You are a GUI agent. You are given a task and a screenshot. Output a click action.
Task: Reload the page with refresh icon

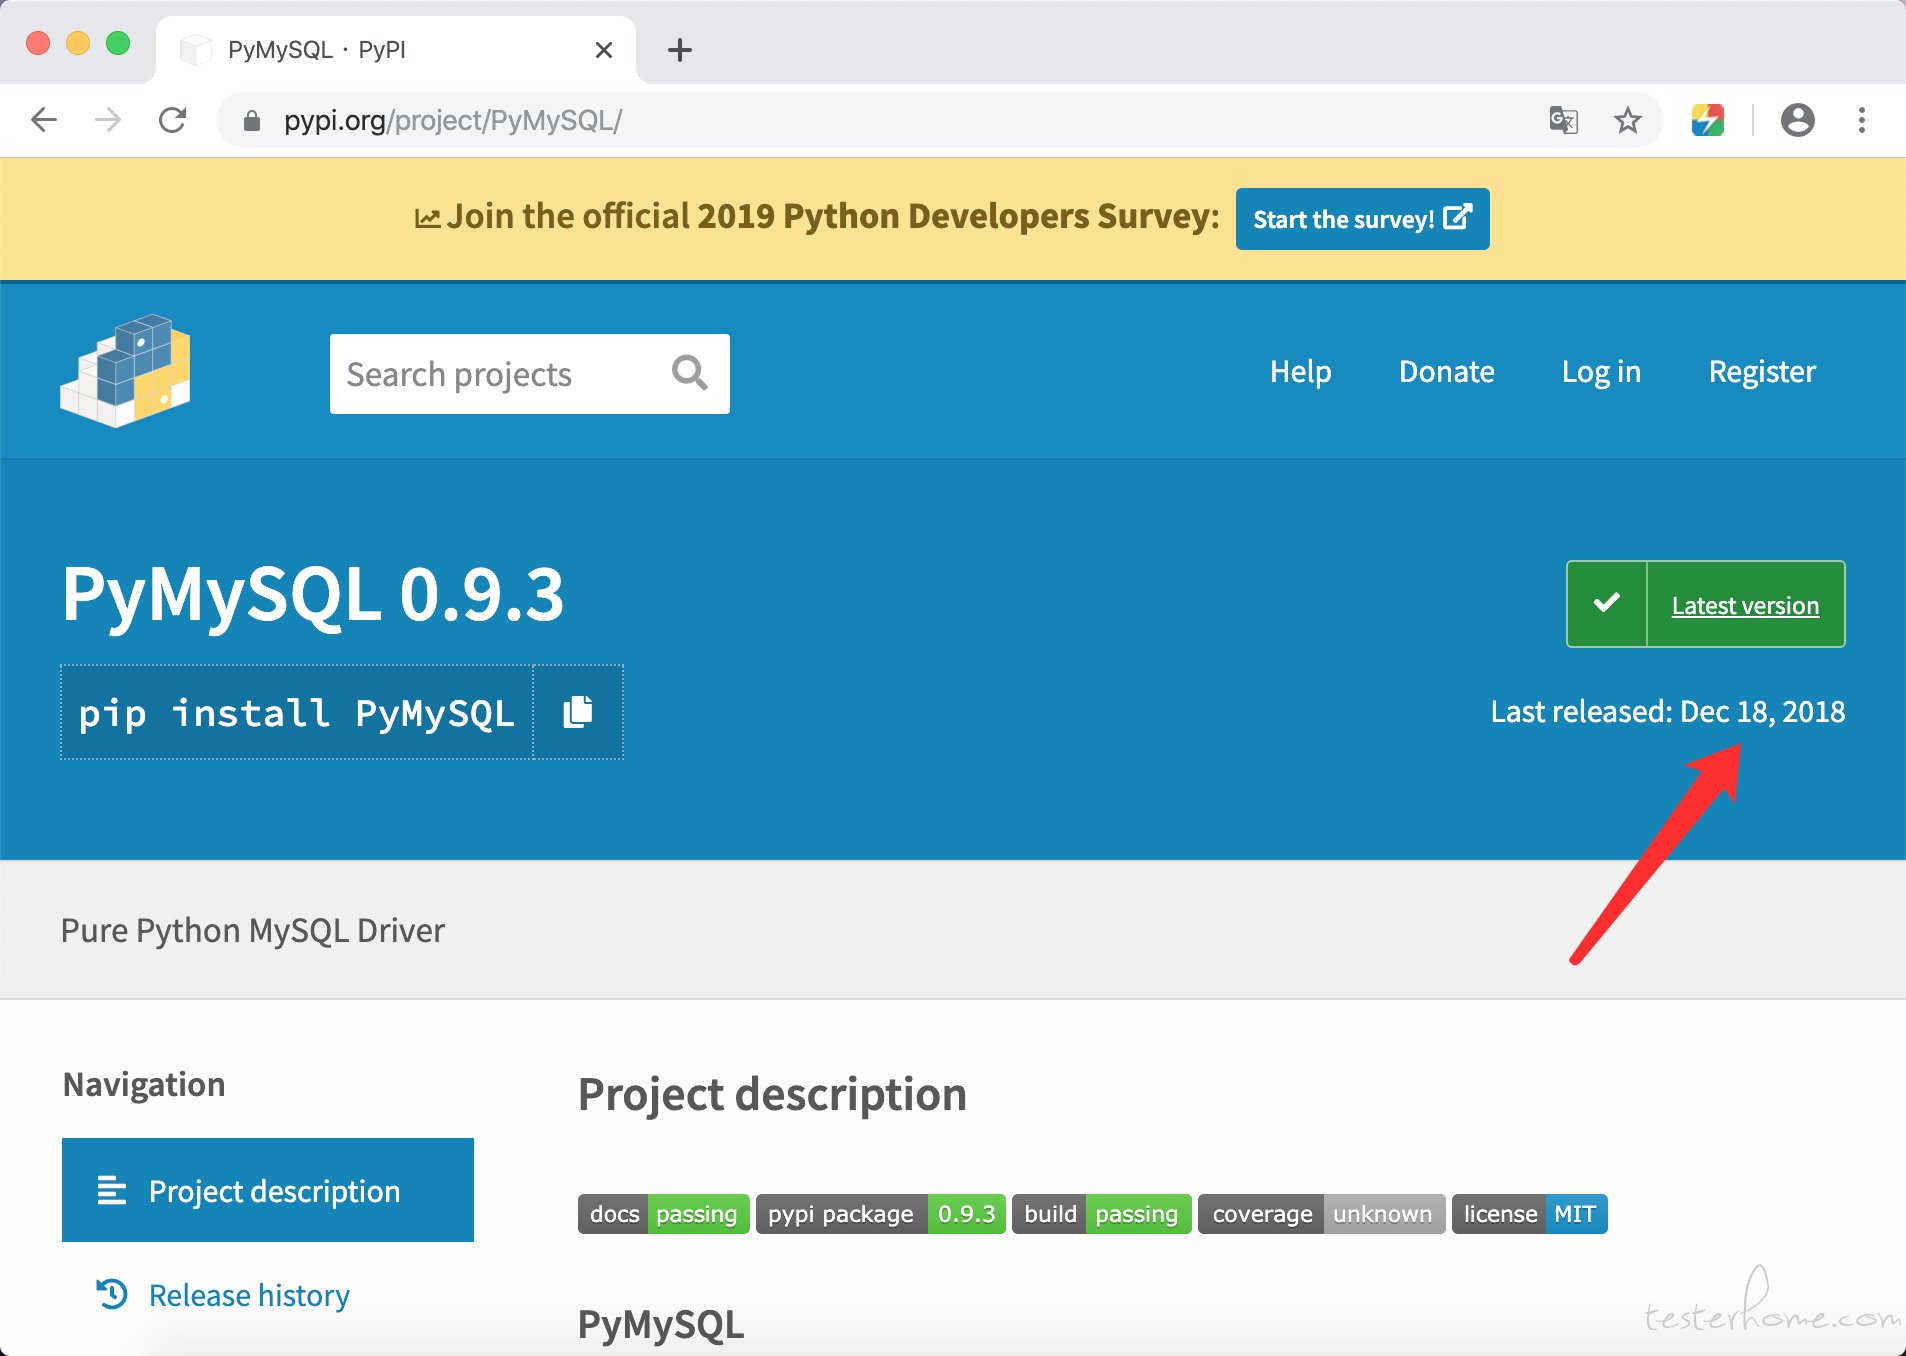[x=173, y=121]
